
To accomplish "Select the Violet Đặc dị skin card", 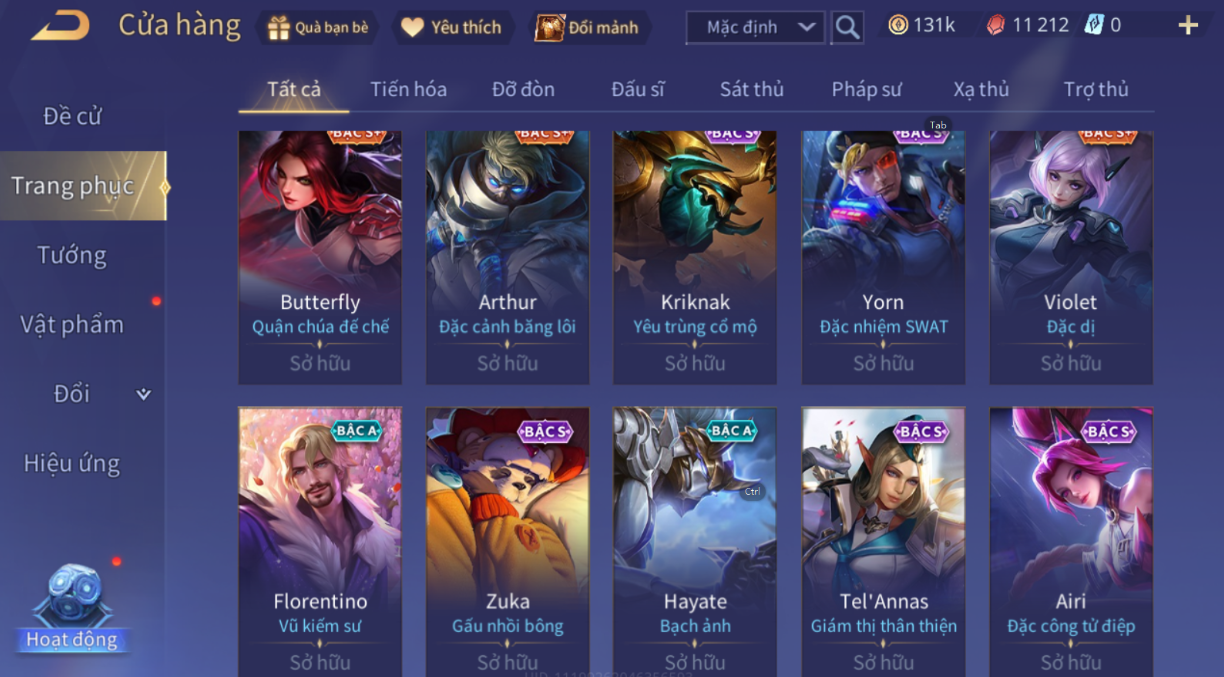I will point(1071,258).
